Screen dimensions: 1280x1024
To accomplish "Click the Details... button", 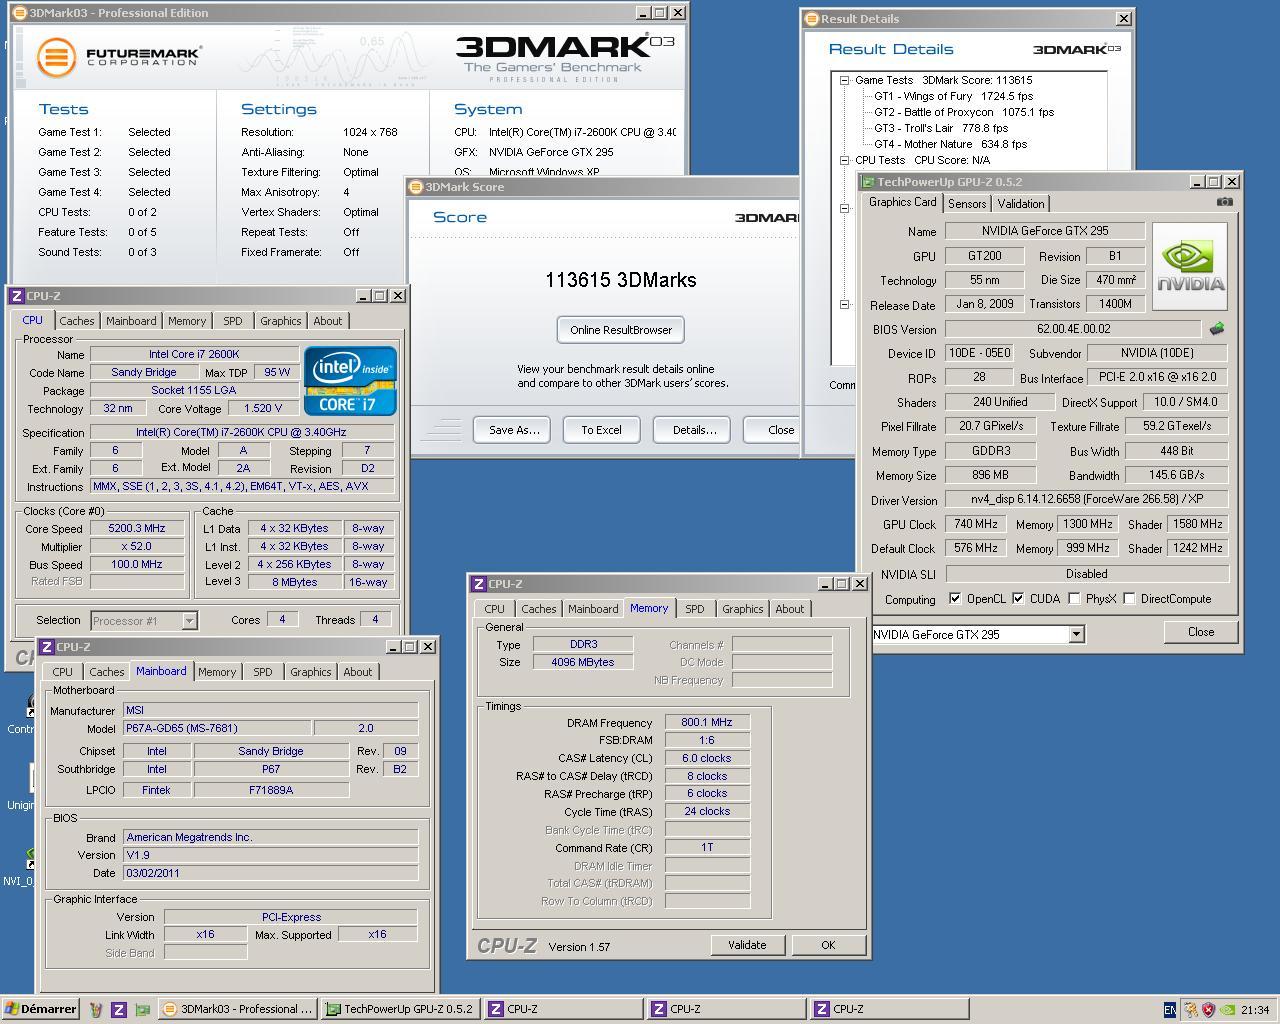I will tap(694, 430).
